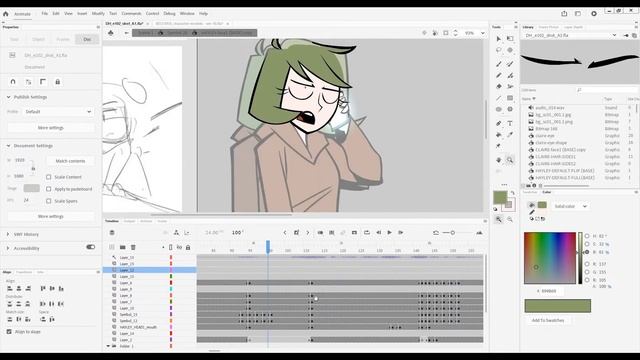Open the Profile Default dropdown

pos(58,112)
